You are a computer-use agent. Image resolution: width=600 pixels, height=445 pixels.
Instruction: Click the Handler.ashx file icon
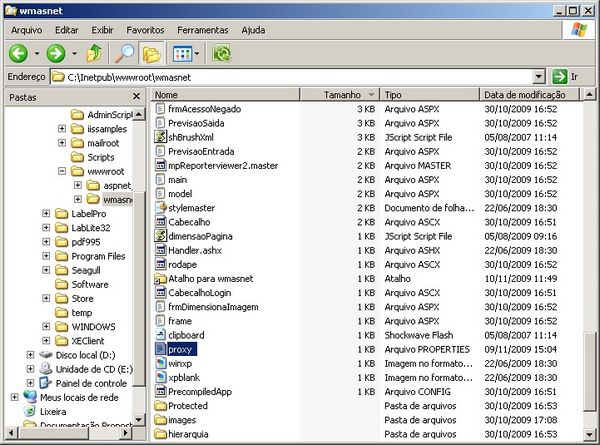[x=160, y=250]
